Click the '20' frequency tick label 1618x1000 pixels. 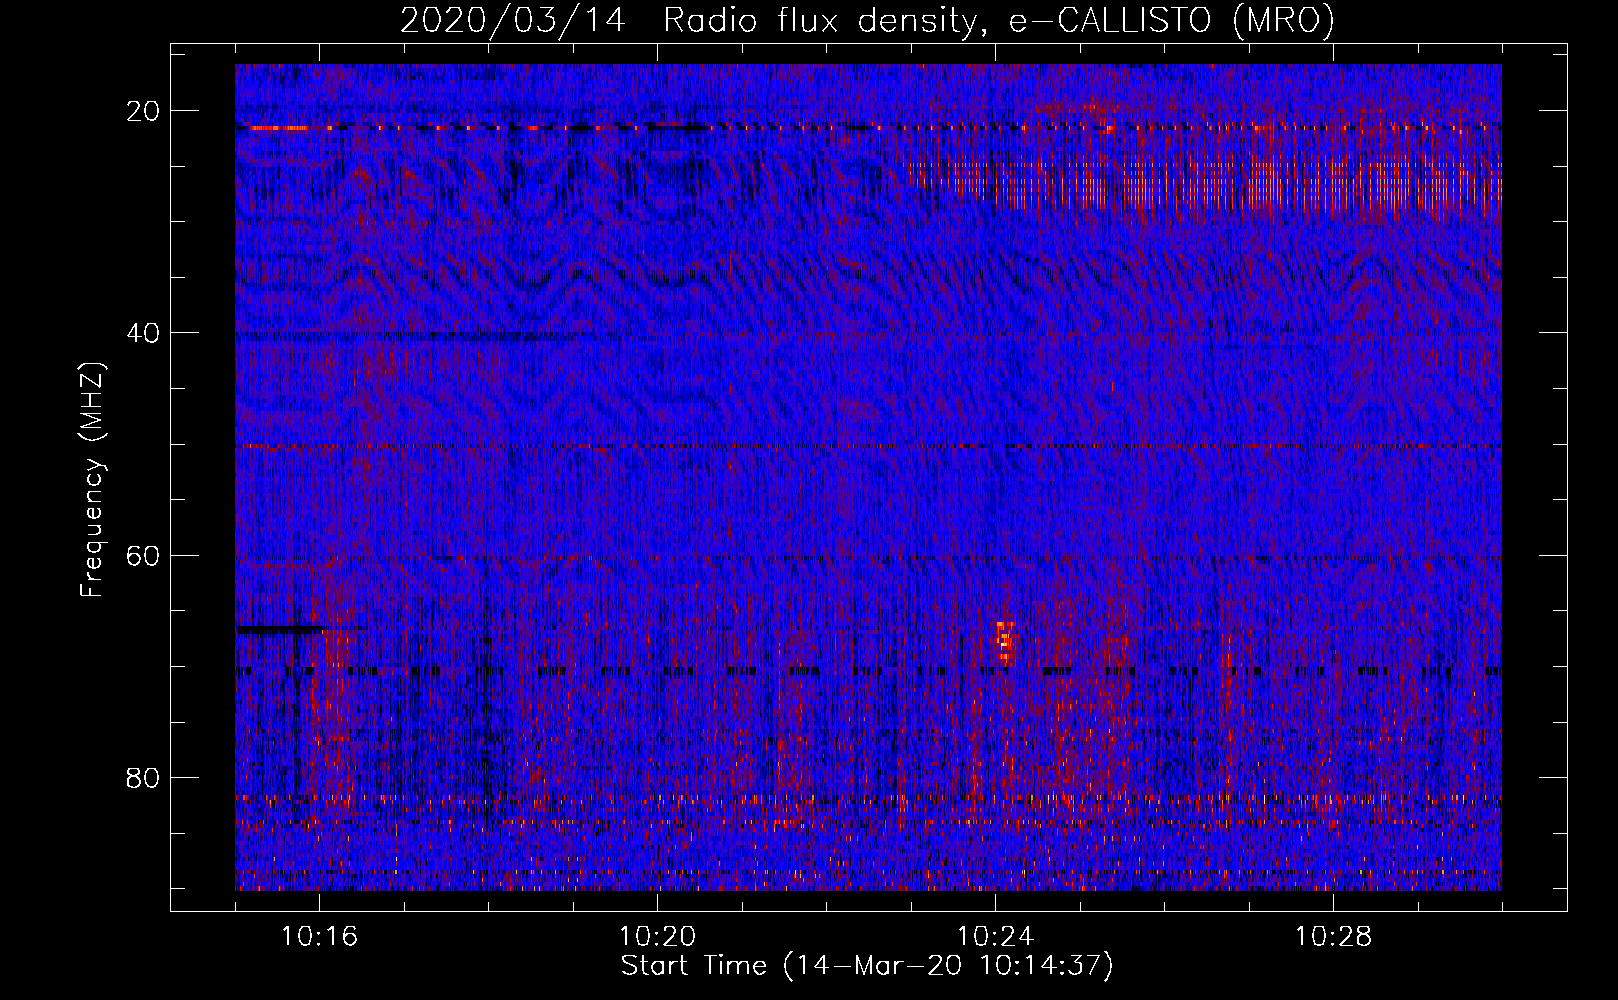click(x=144, y=111)
